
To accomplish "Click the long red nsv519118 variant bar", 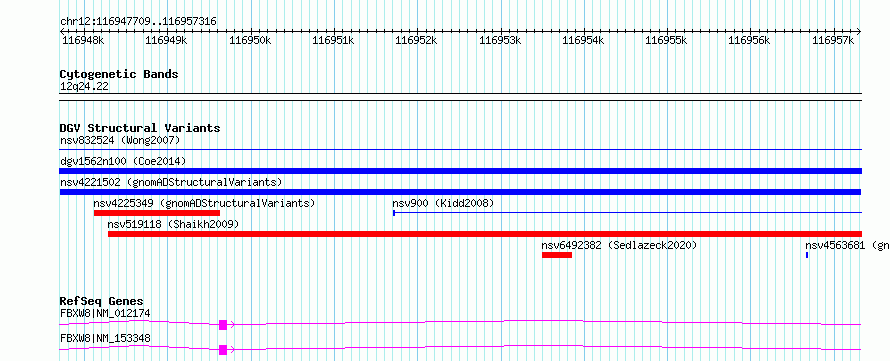I will click(x=485, y=234).
